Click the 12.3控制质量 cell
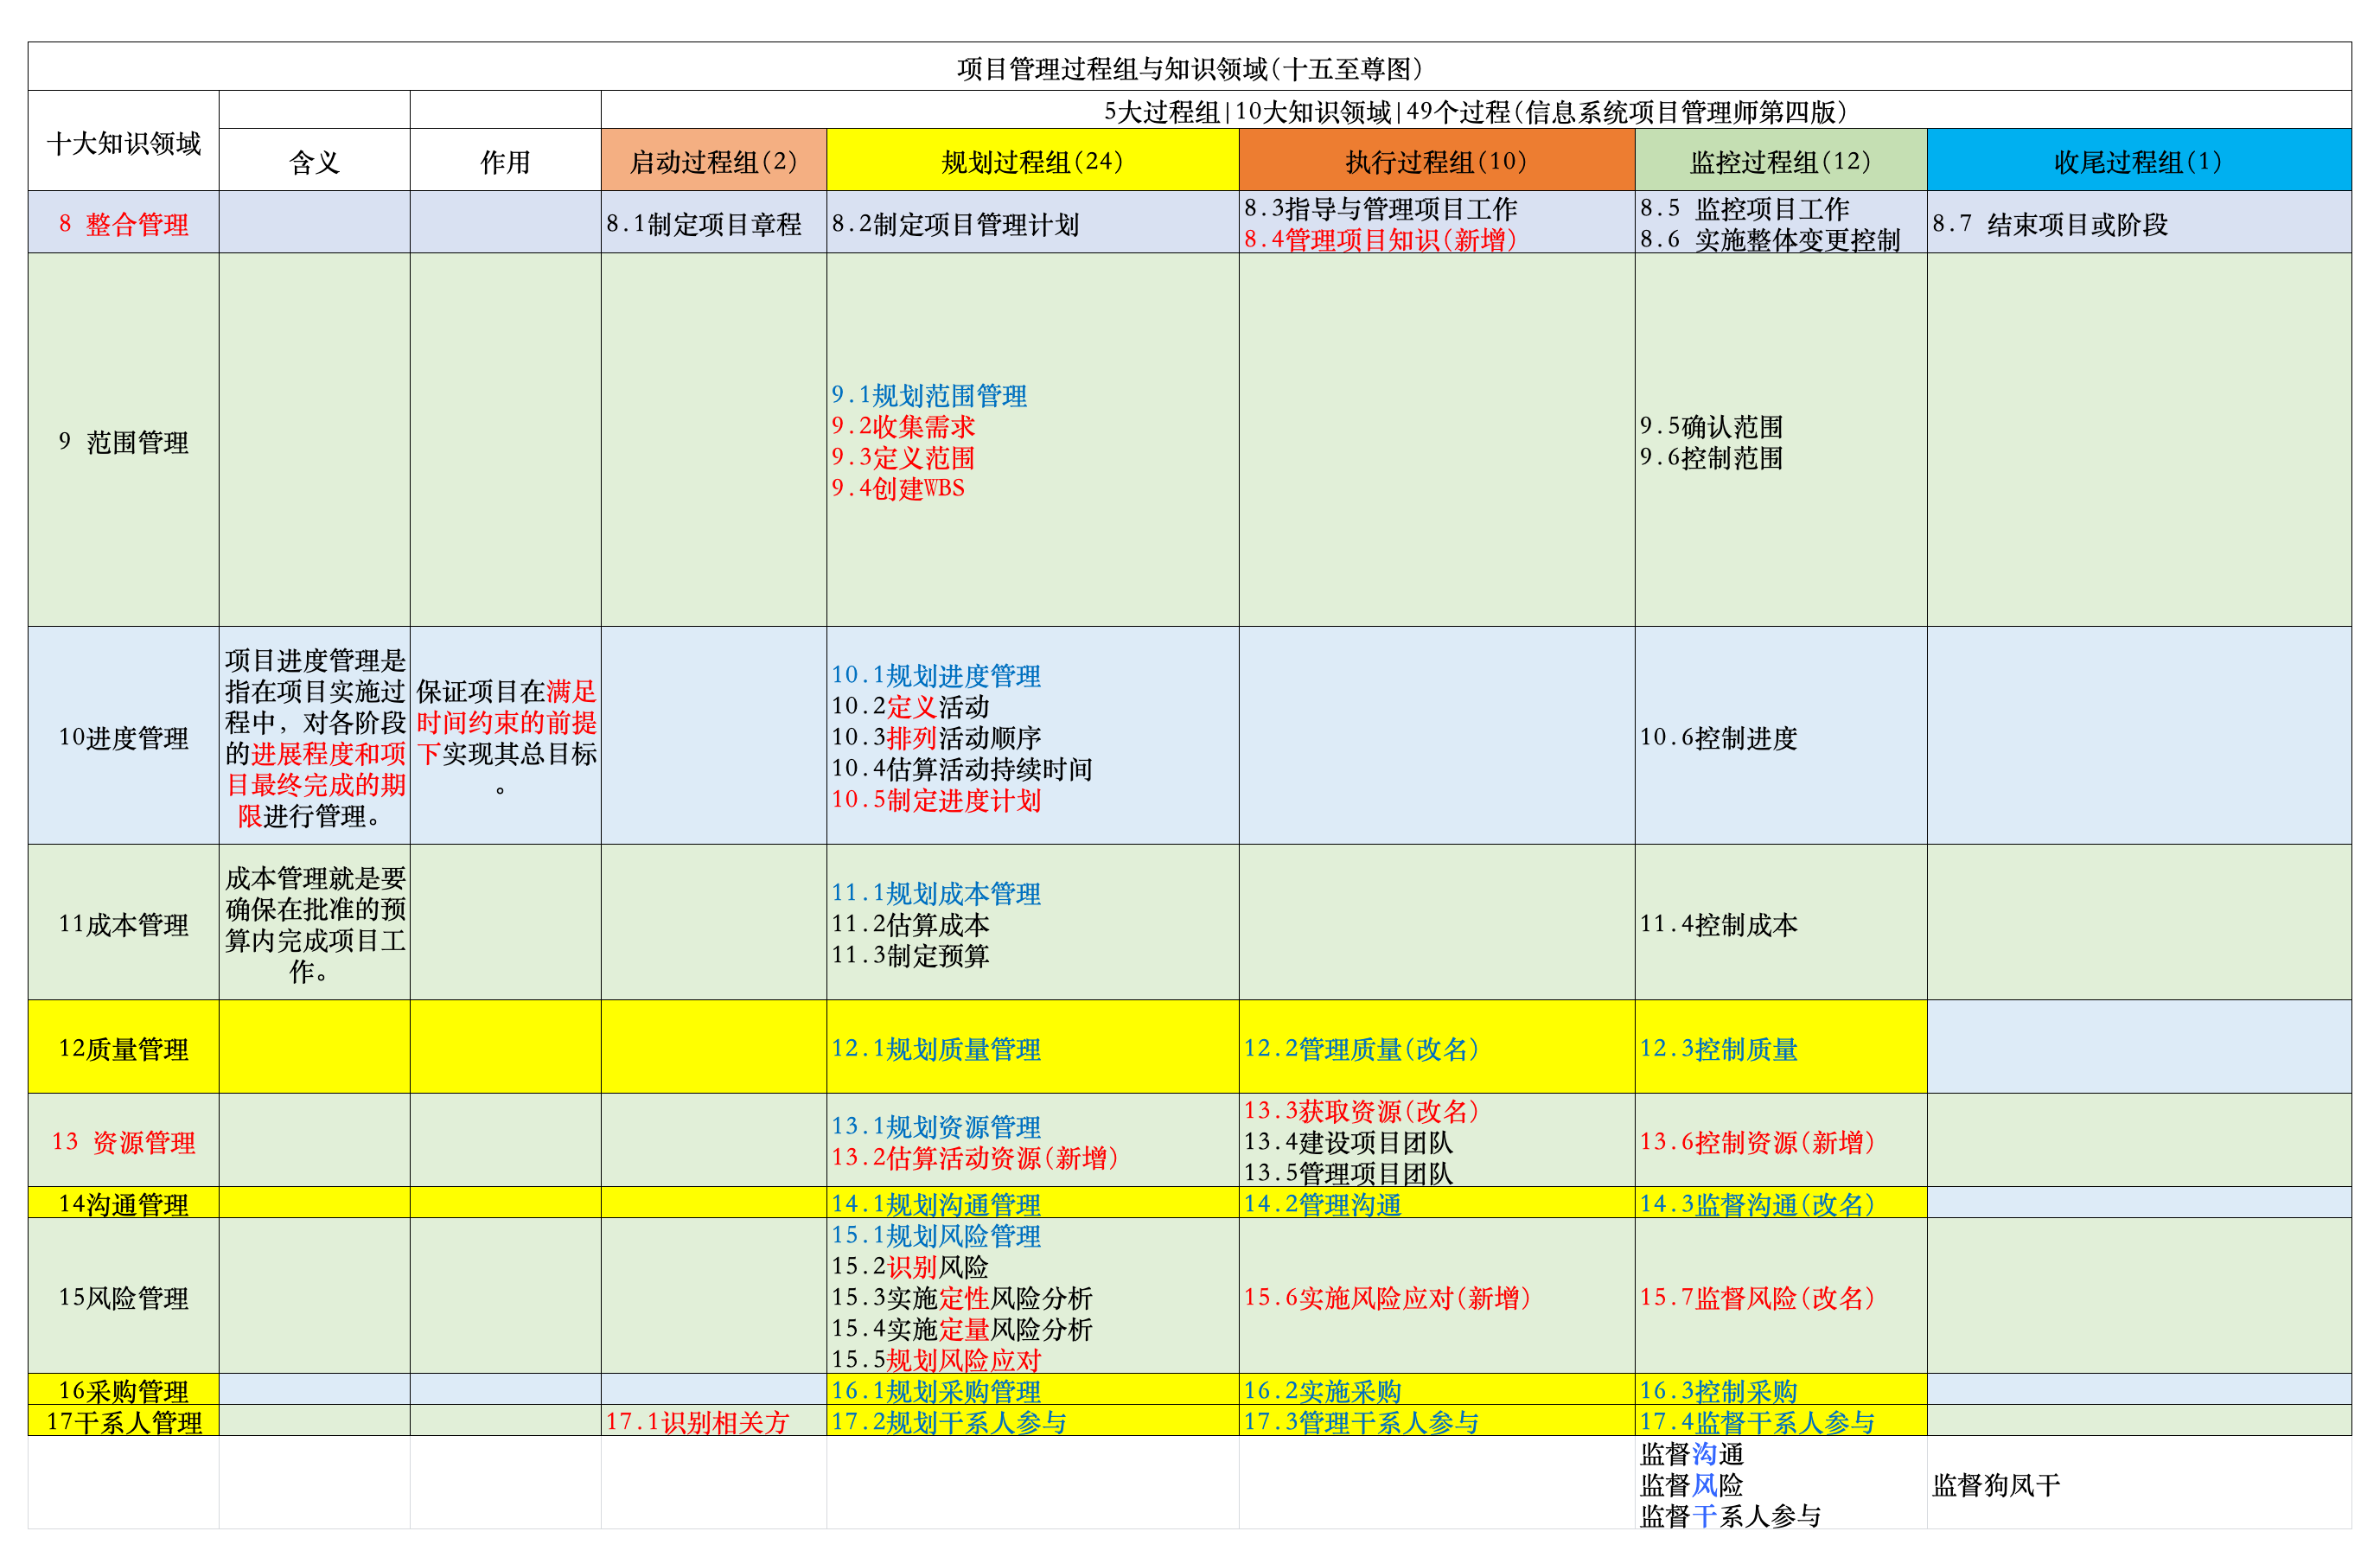Screen dimensions: 2380x1557 pos(1780,1047)
